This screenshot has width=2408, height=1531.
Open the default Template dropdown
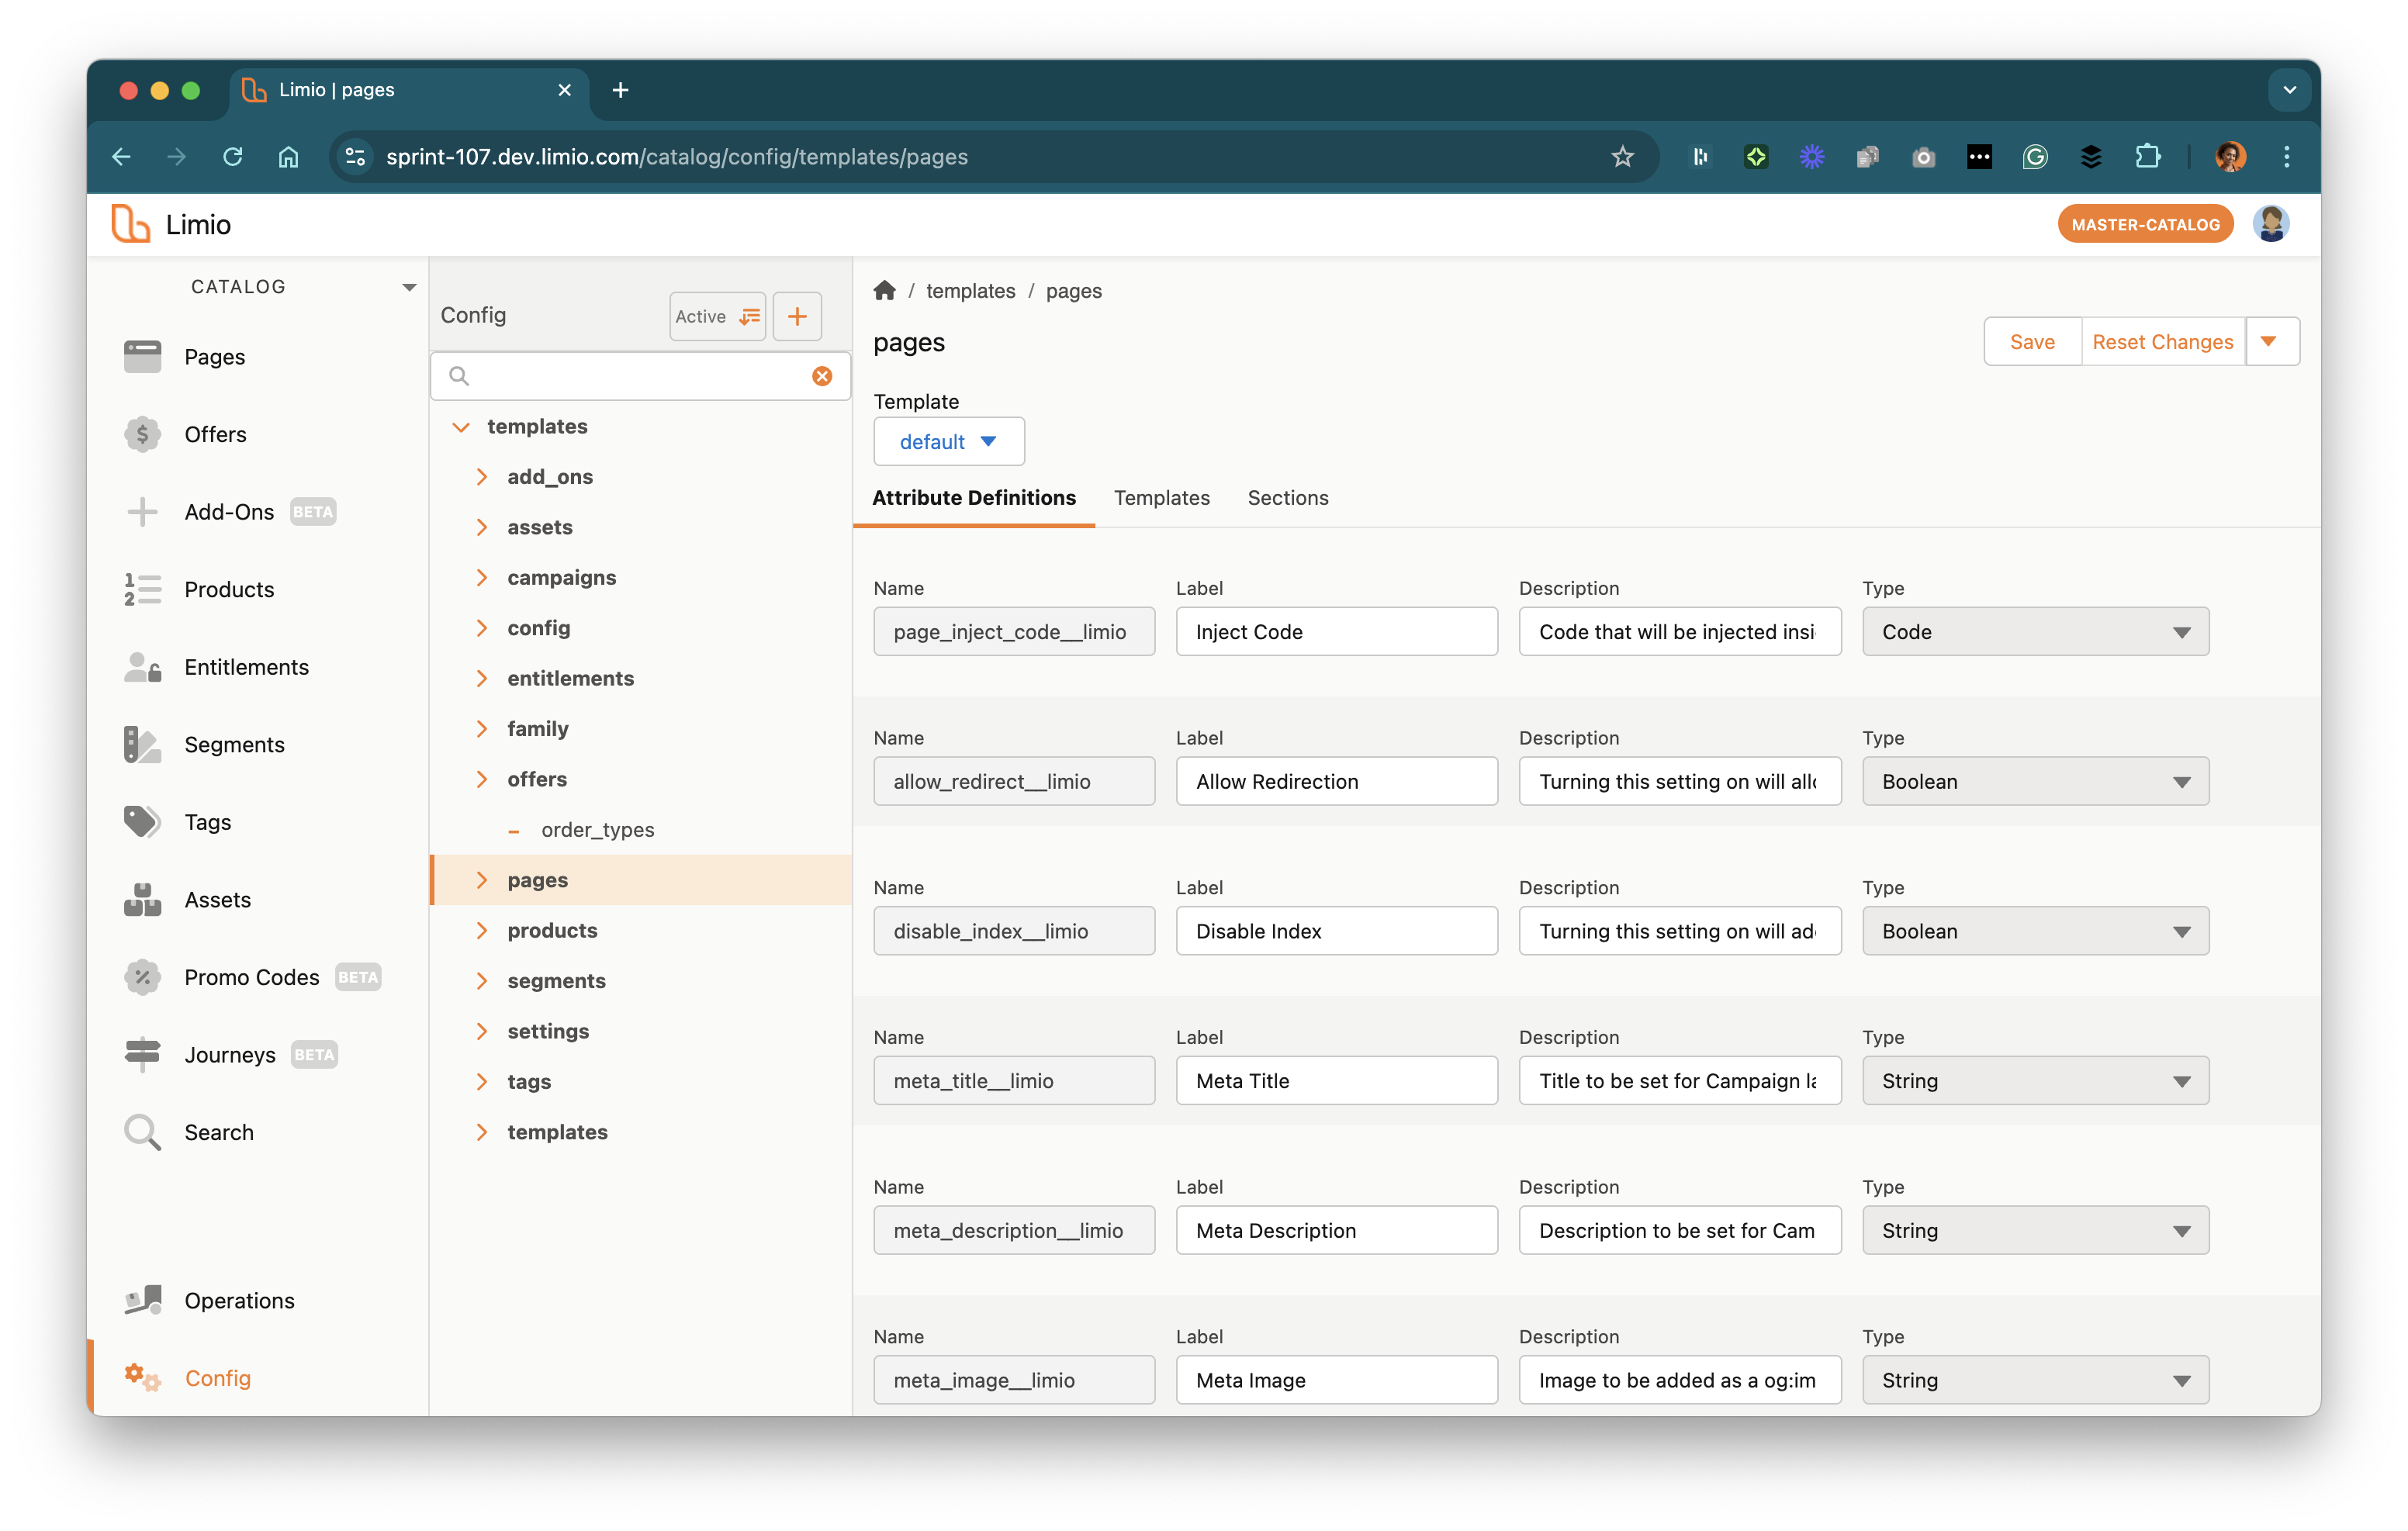(948, 442)
